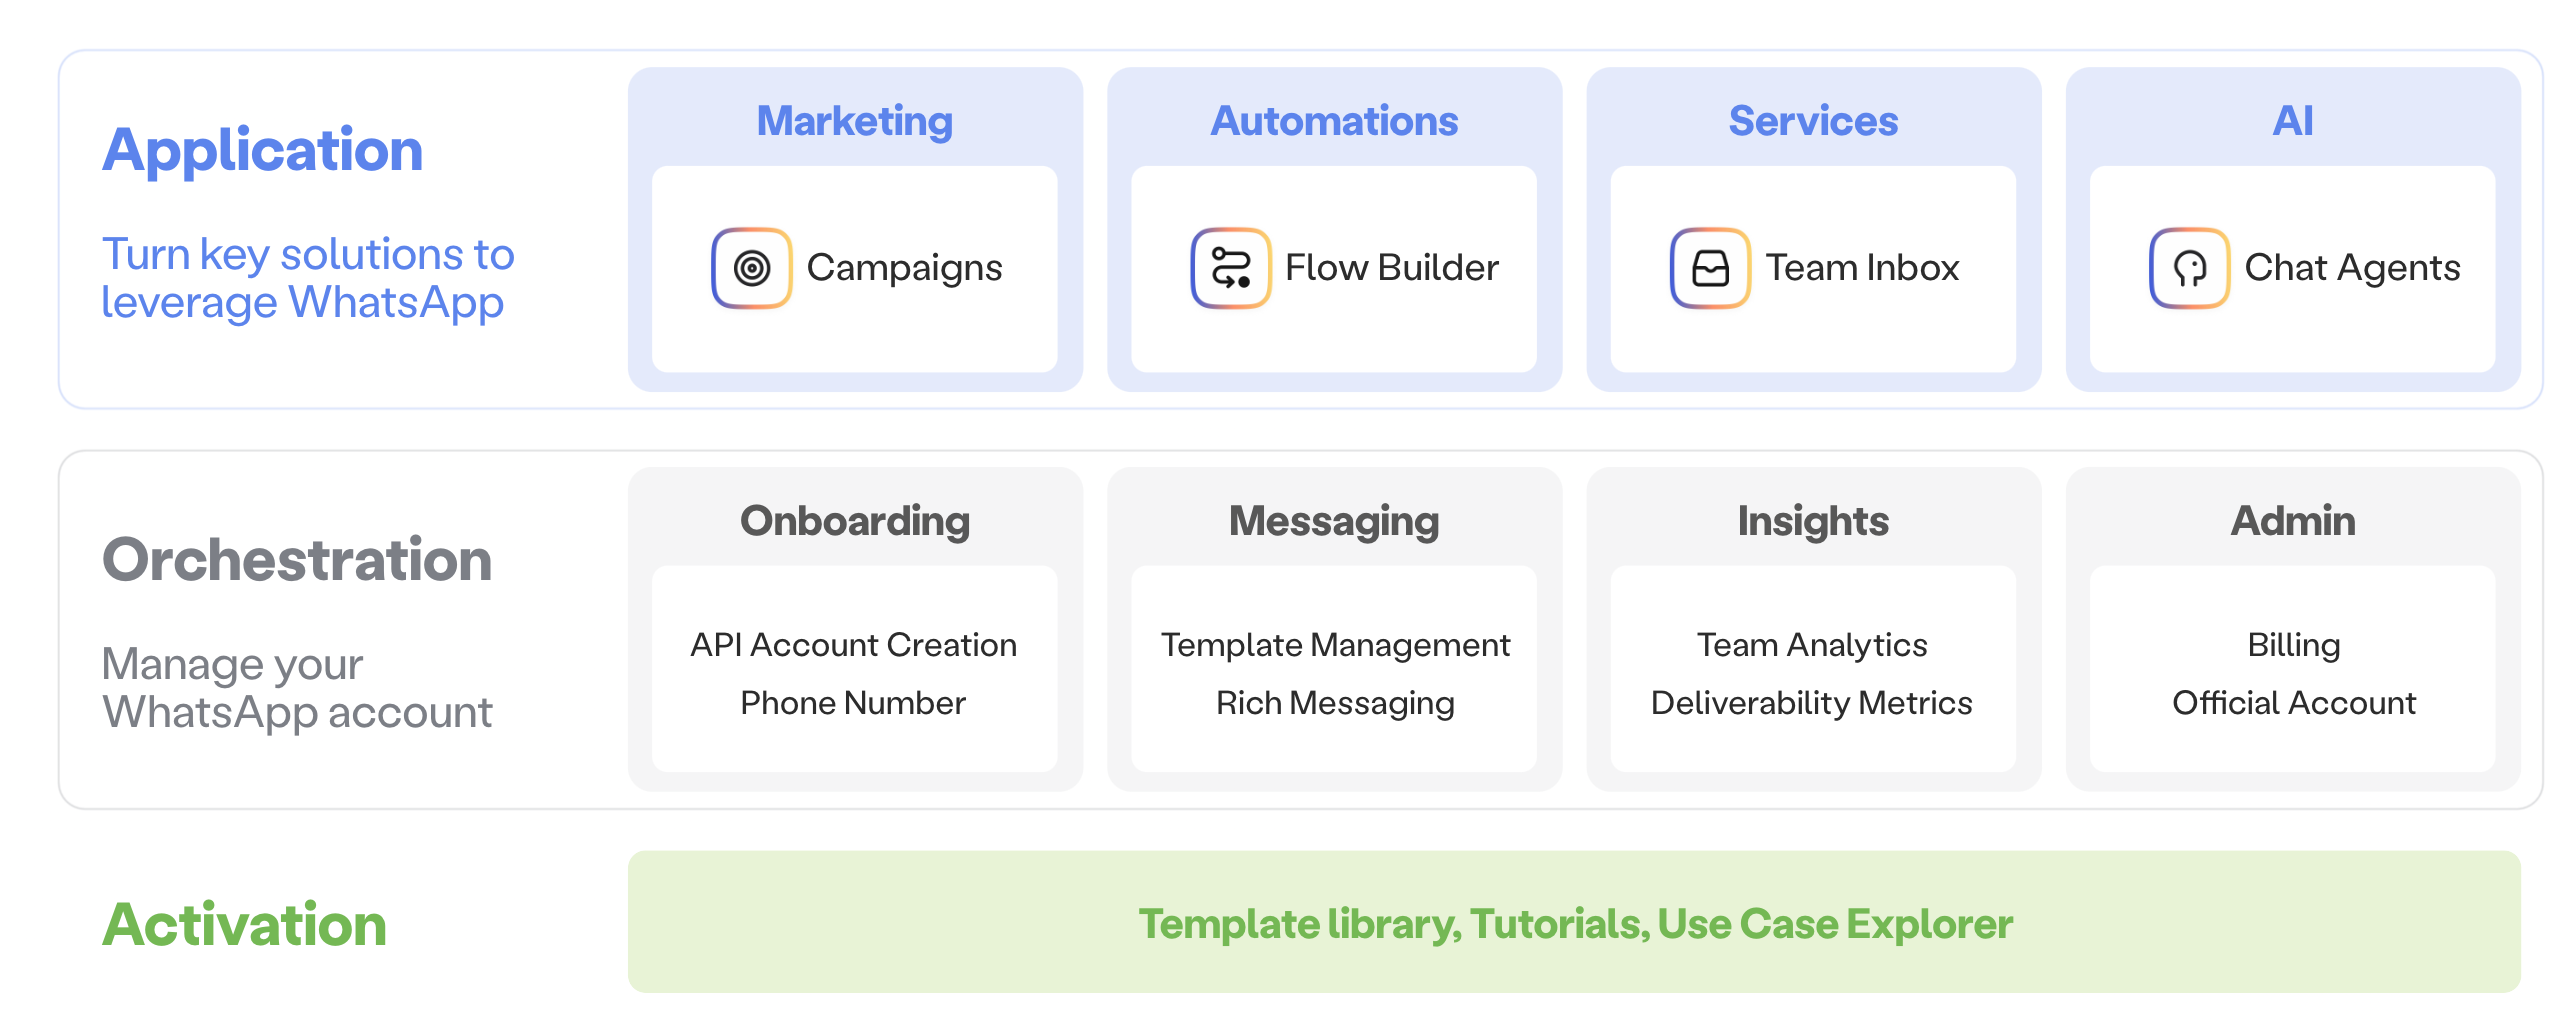This screenshot has width=2574, height=1032.
Task: Click the Template Management text
Action: pos(1335,646)
